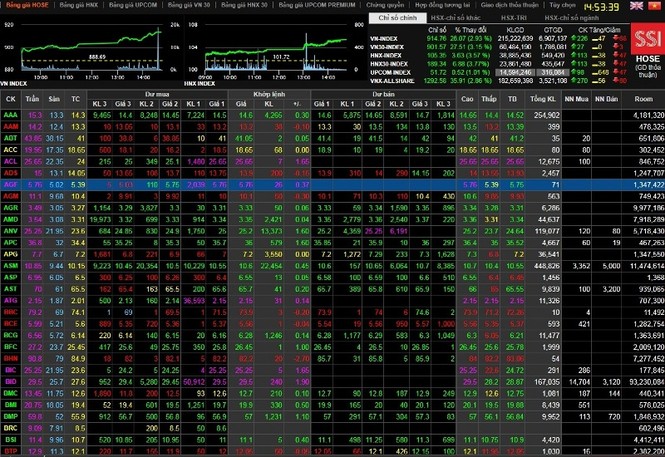Click BID room value 93,230,084
The width and height of the screenshot is (665, 457).
(x=647, y=382)
